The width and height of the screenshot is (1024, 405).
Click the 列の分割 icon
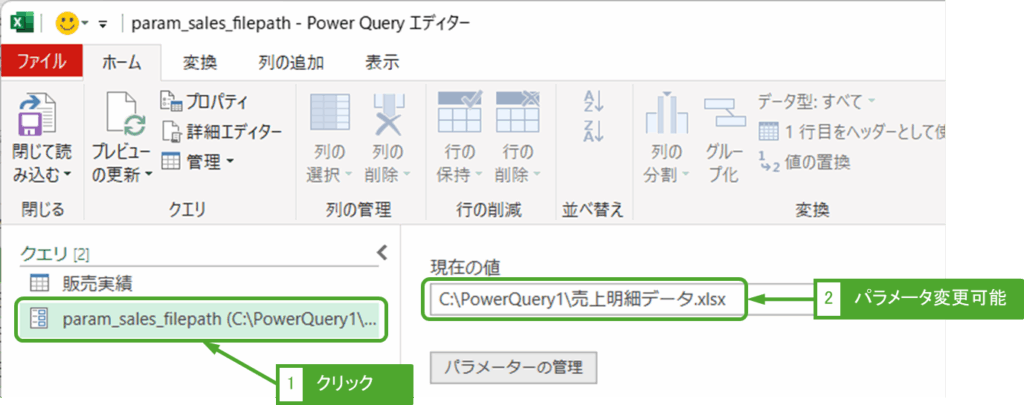pyautogui.click(x=666, y=114)
